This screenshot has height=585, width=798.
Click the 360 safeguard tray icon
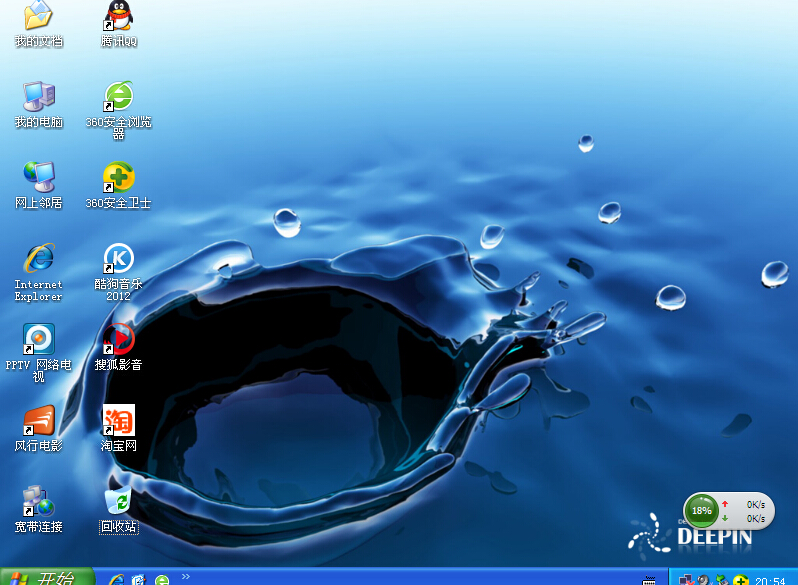pos(740,580)
